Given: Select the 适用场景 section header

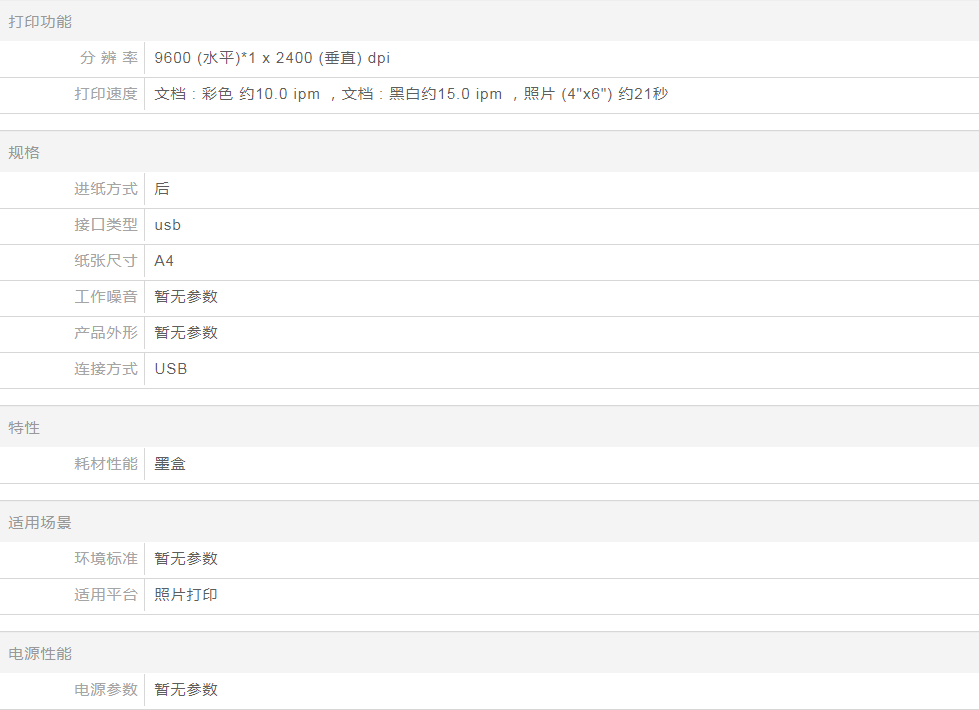Looking at the screenshot, I should point(40,523).
